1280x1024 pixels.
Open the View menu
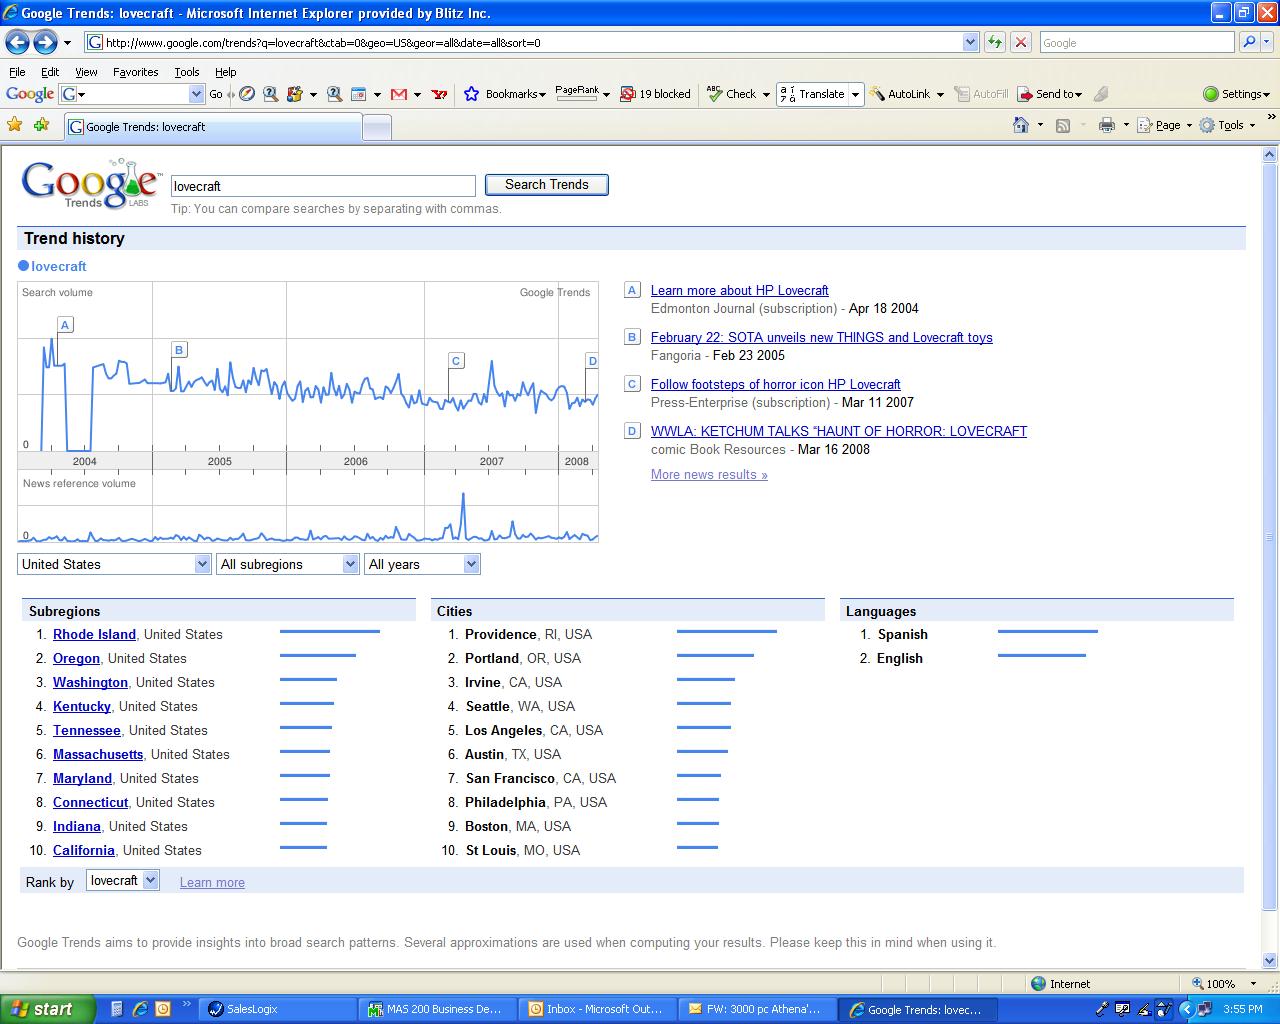[86, 72]
